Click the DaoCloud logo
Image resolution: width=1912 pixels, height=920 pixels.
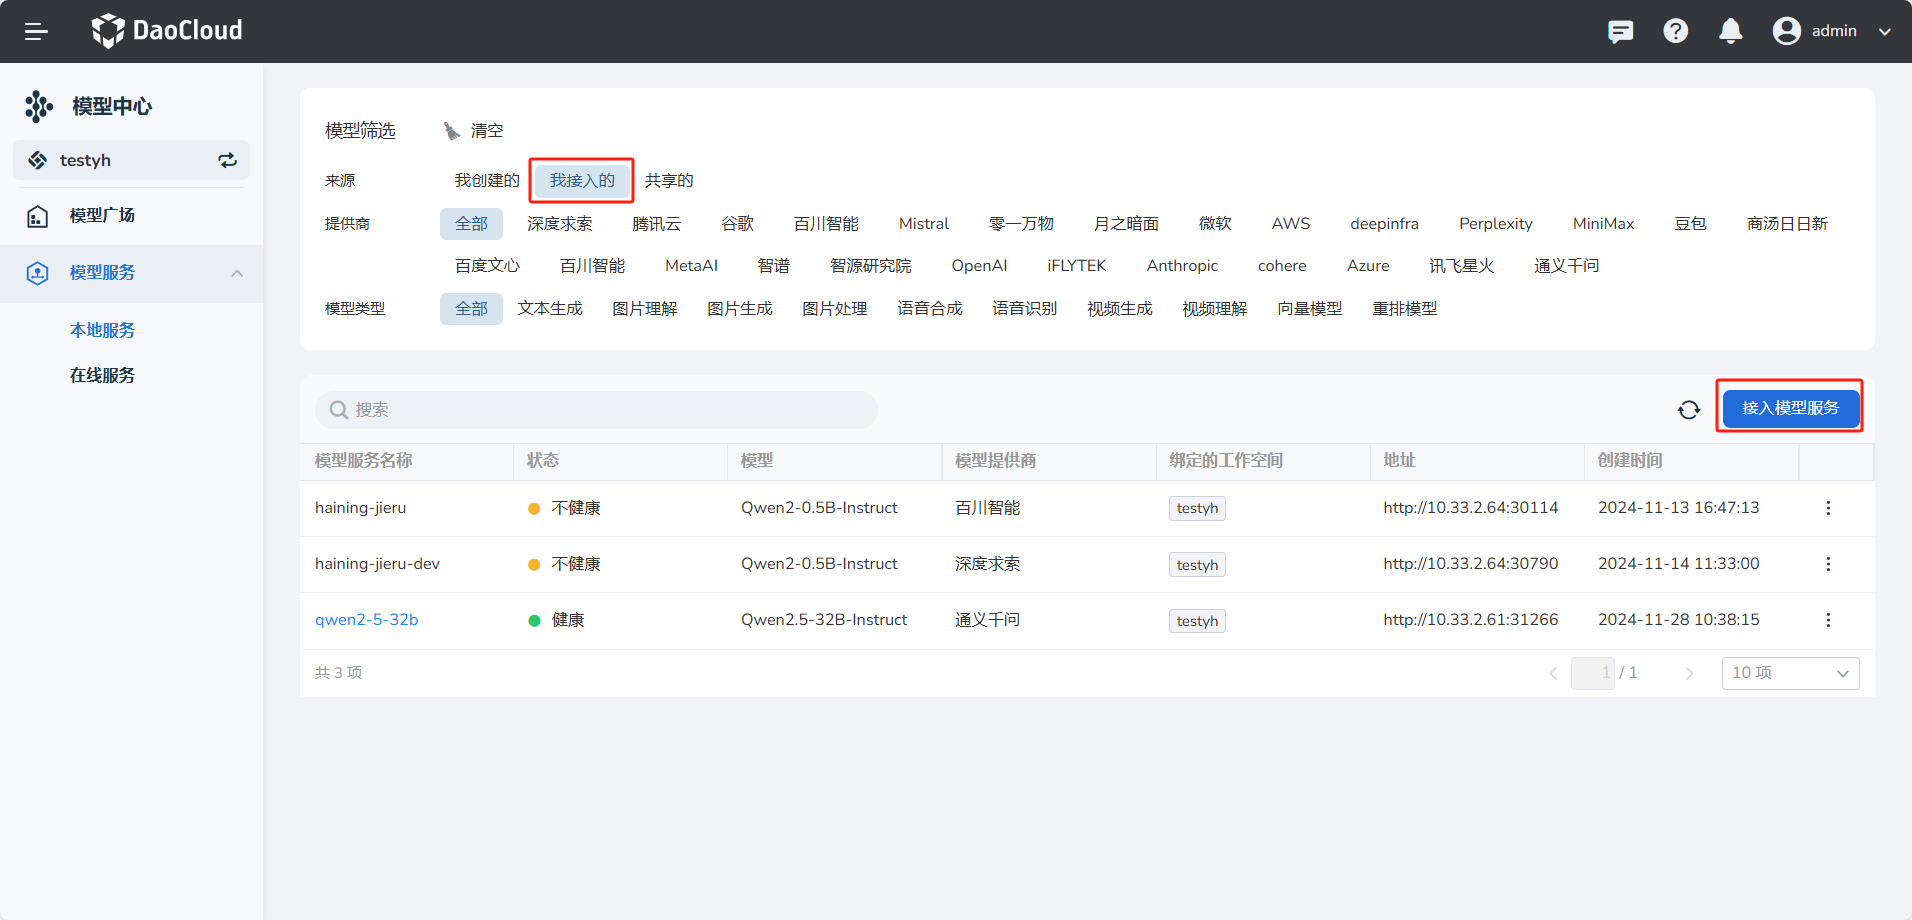point(167,31)
